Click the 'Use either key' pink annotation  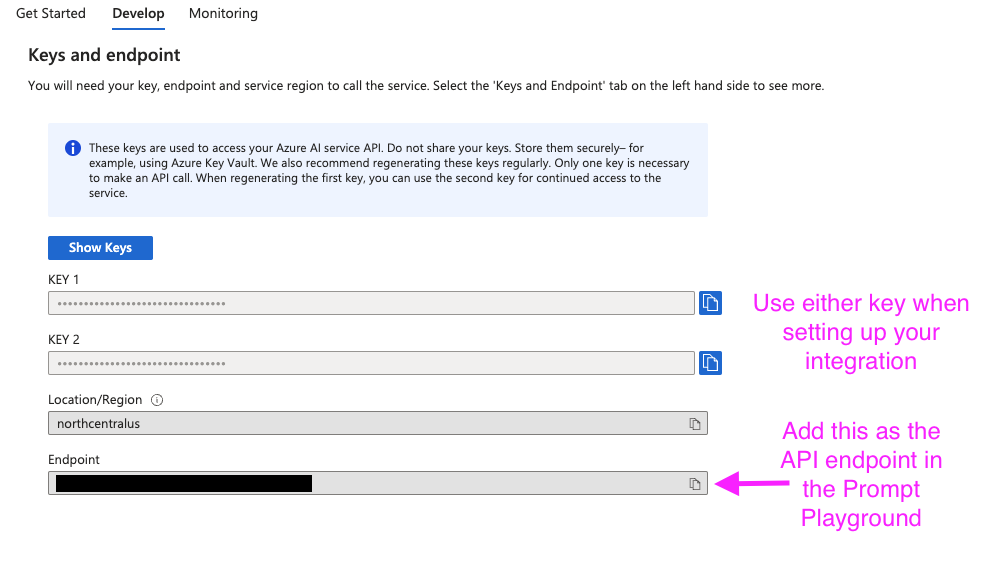[861, 332]
